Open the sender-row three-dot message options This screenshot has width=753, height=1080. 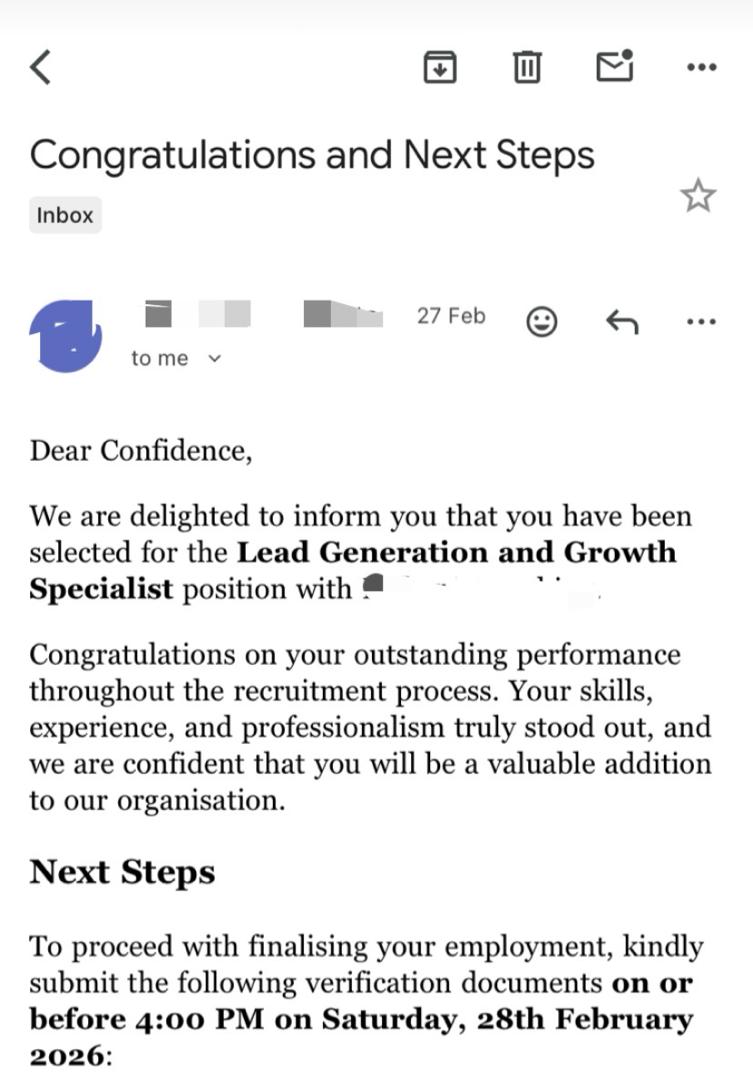[702, 322]
